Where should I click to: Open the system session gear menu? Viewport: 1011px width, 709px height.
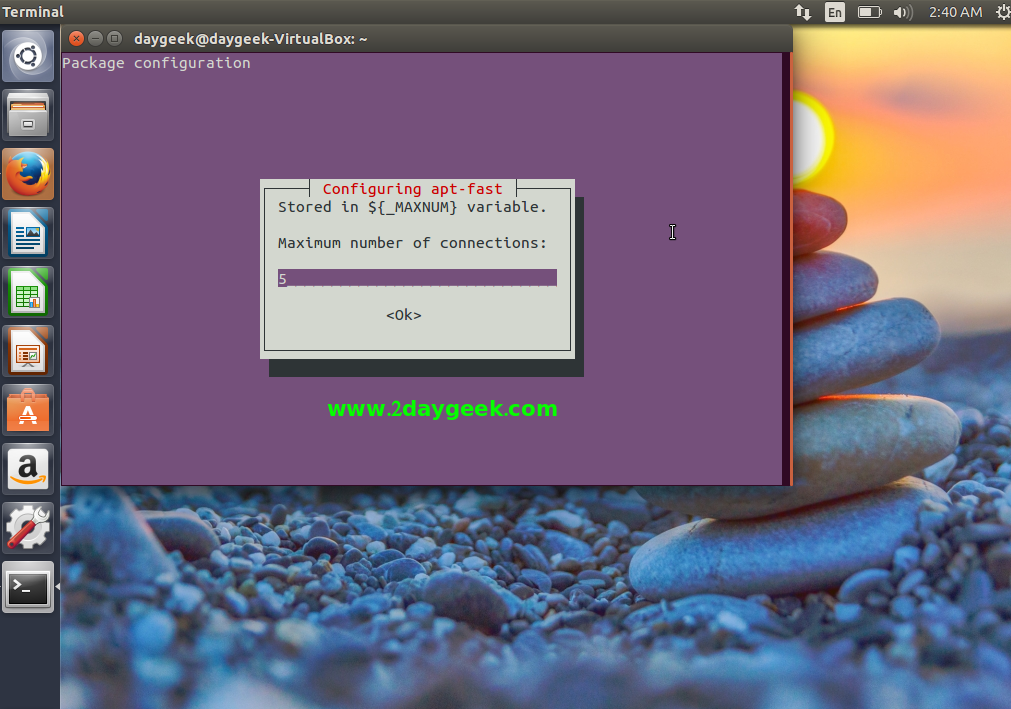pos(1002,12)
